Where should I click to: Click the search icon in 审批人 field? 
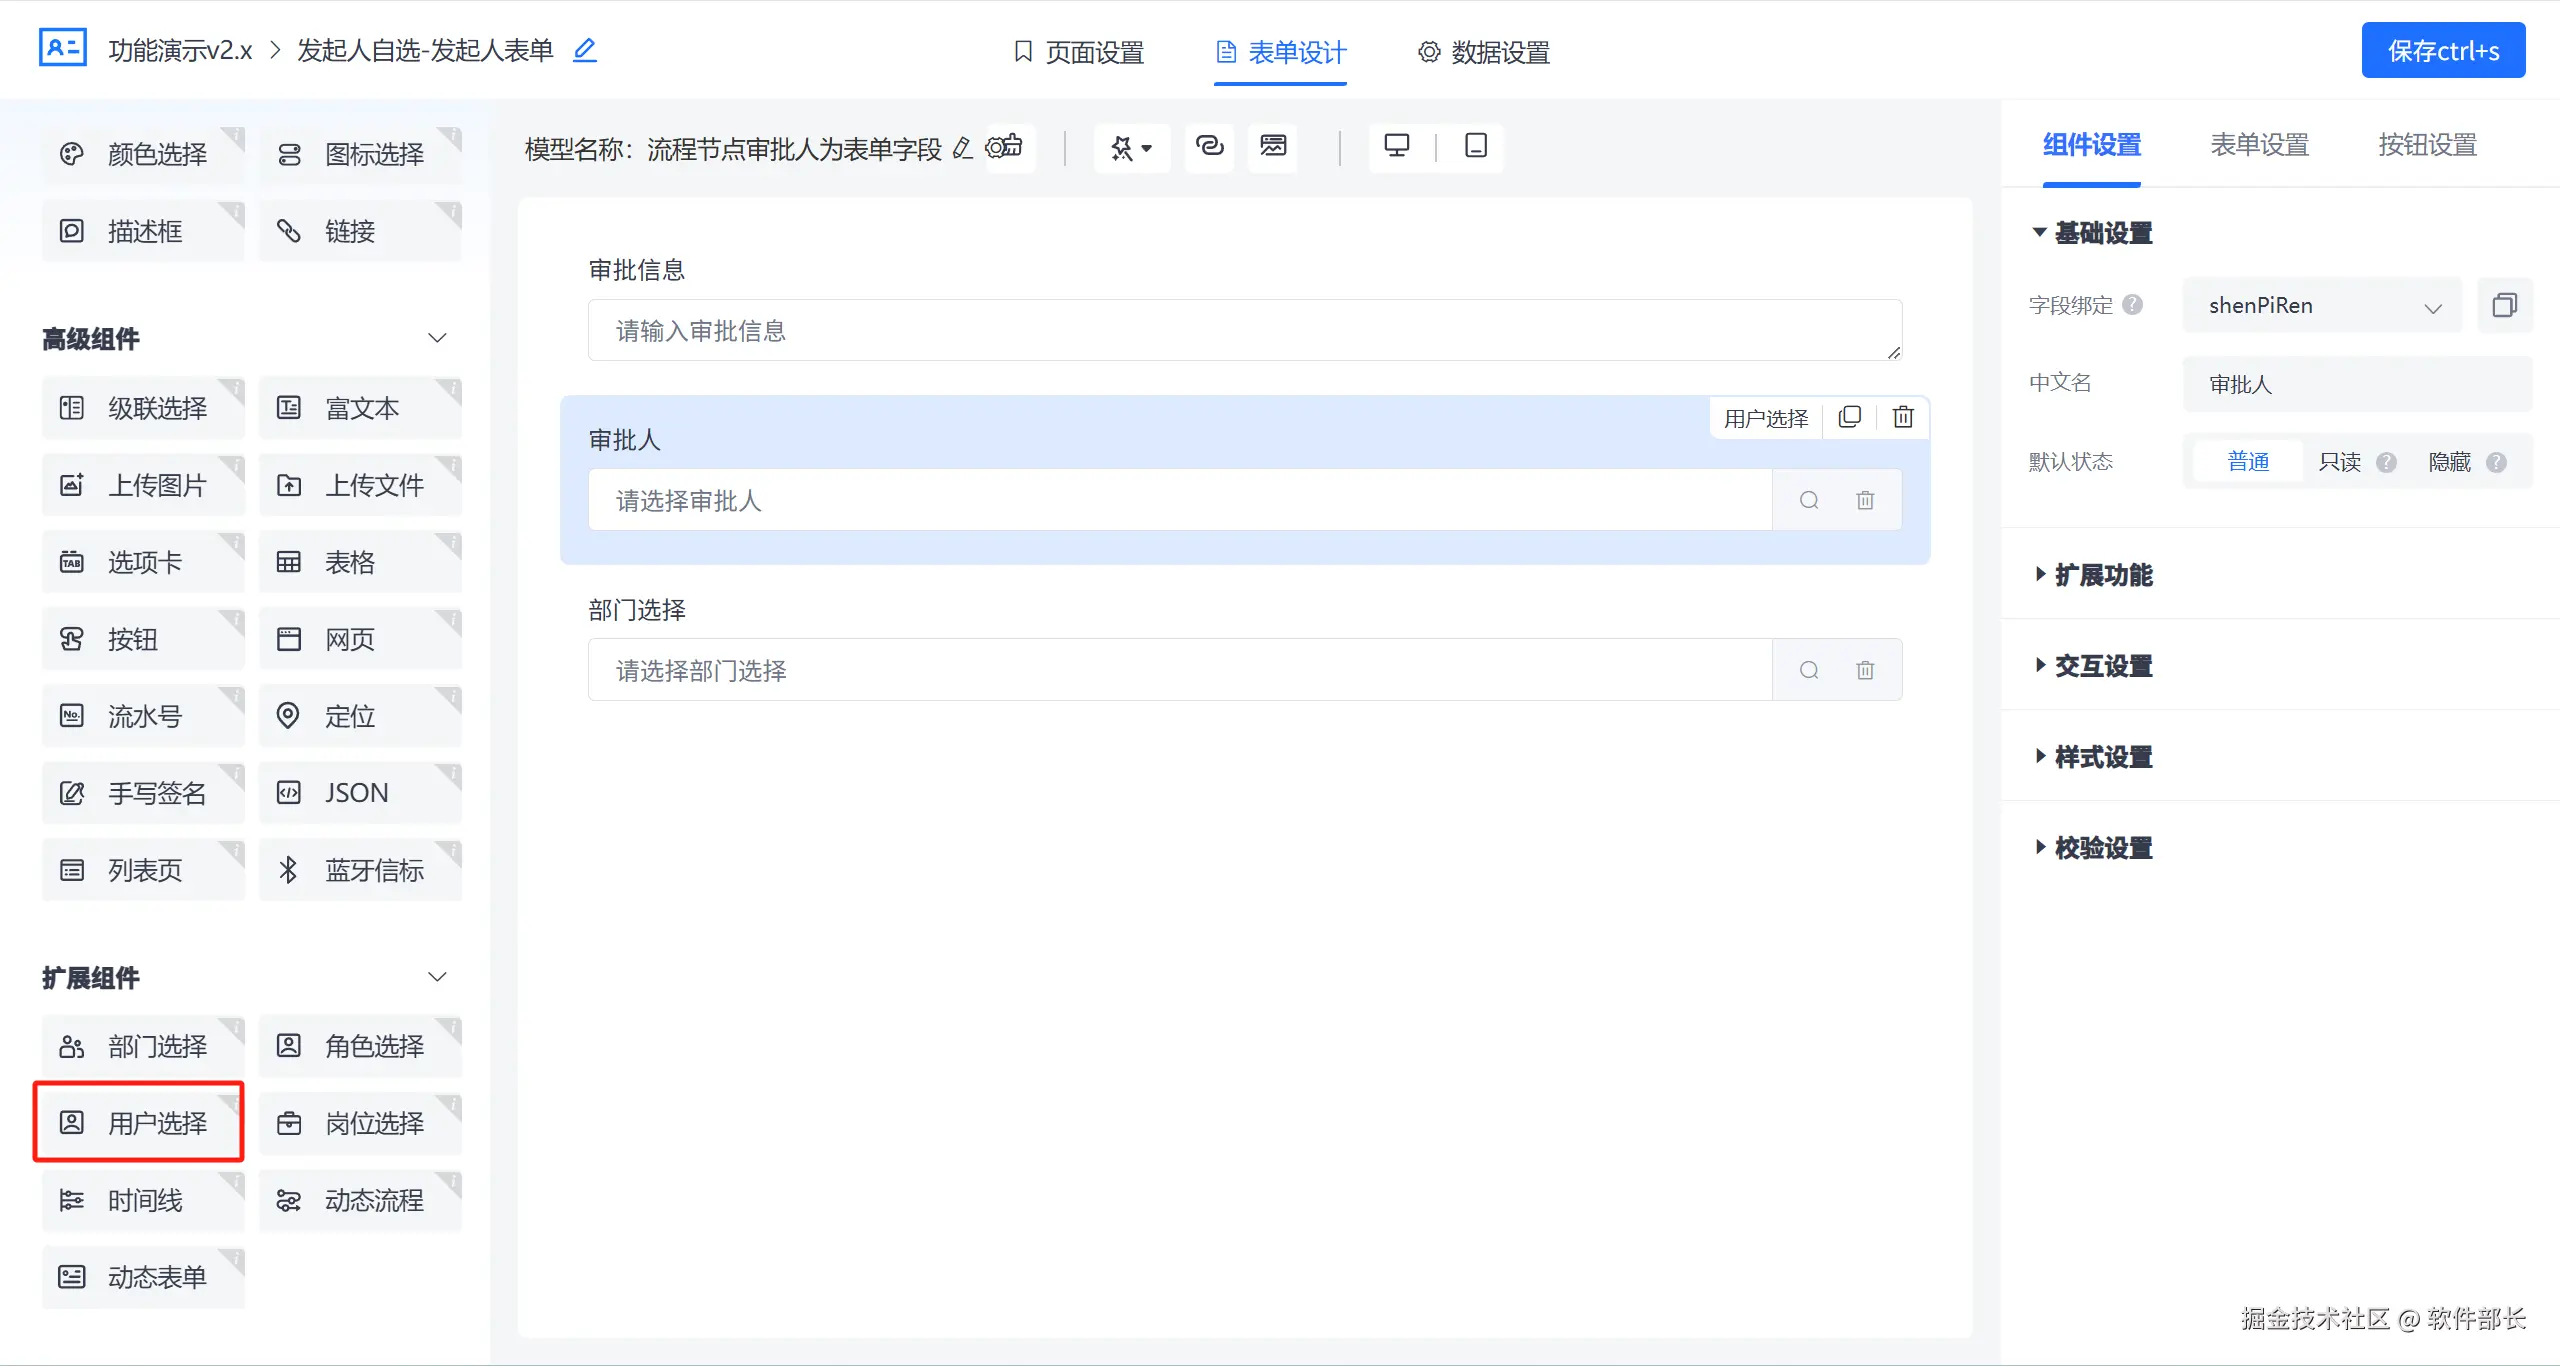coord(1809,500)
